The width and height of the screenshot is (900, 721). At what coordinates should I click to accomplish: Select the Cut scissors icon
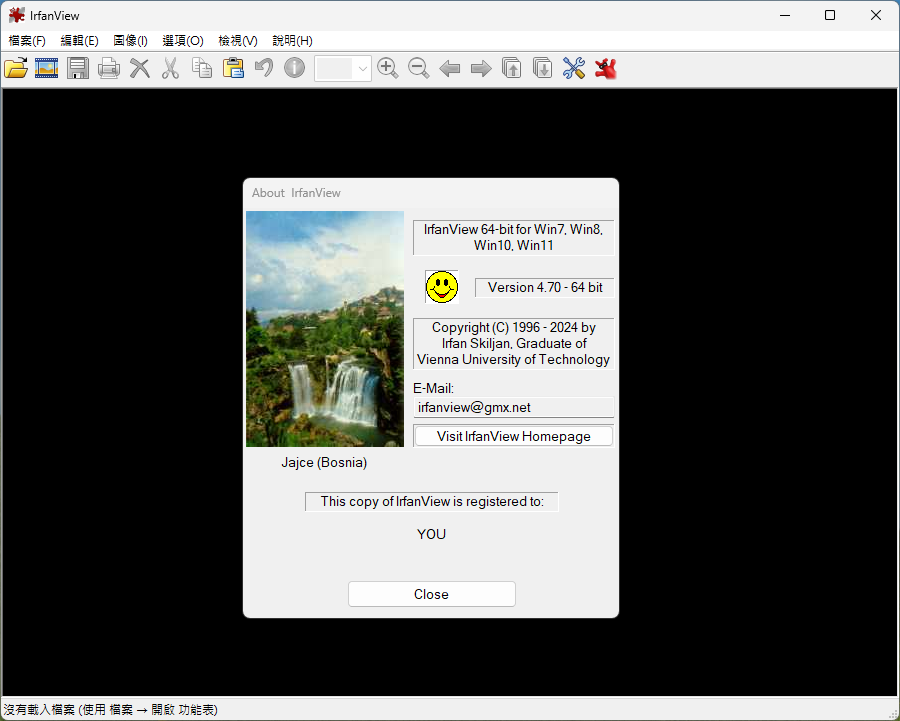pos(170,68)
